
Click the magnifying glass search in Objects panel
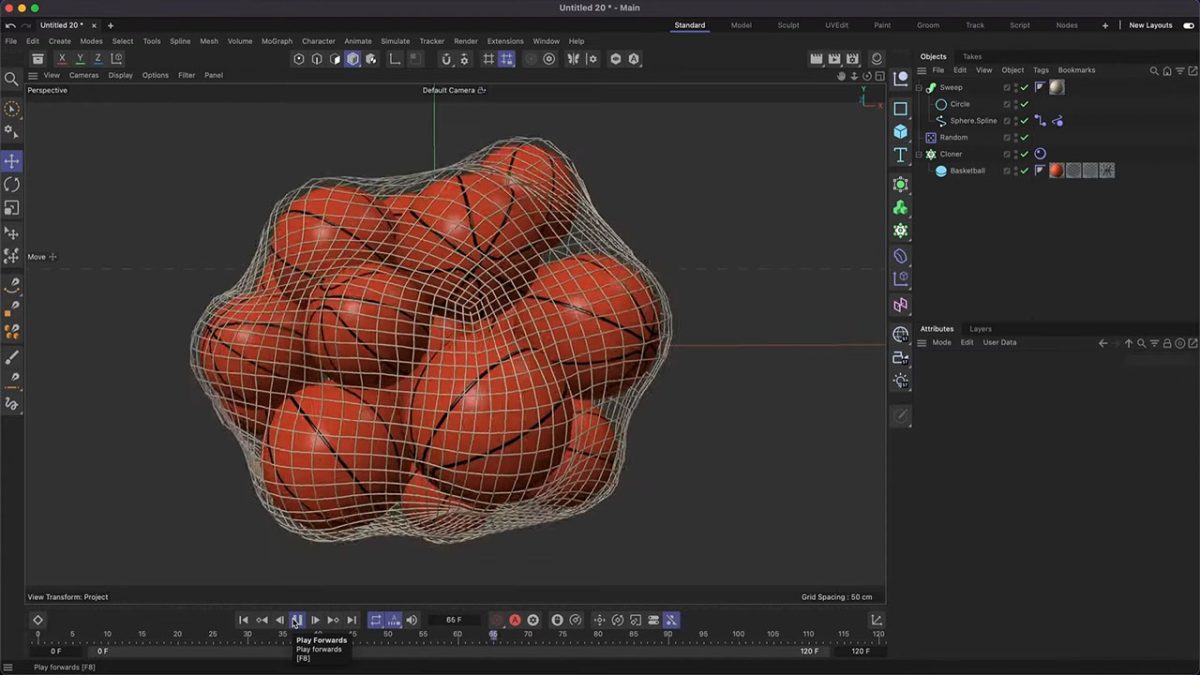coord(1154,70)
